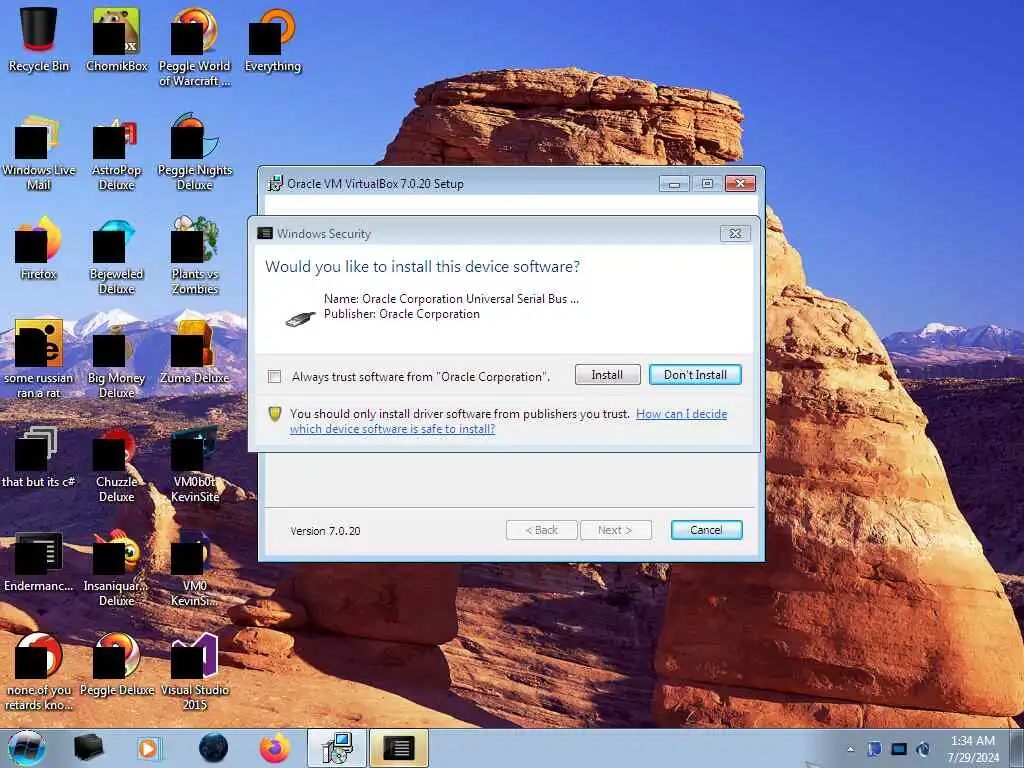
Task: Click 'Would you like to install this device software?' heading
Action: [423, 266]
